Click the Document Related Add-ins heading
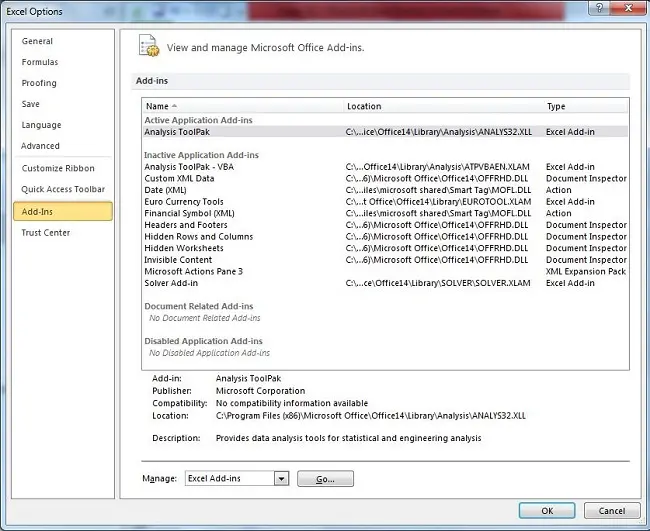This screenshot has height=531, width=650. [x=199, y=306]
